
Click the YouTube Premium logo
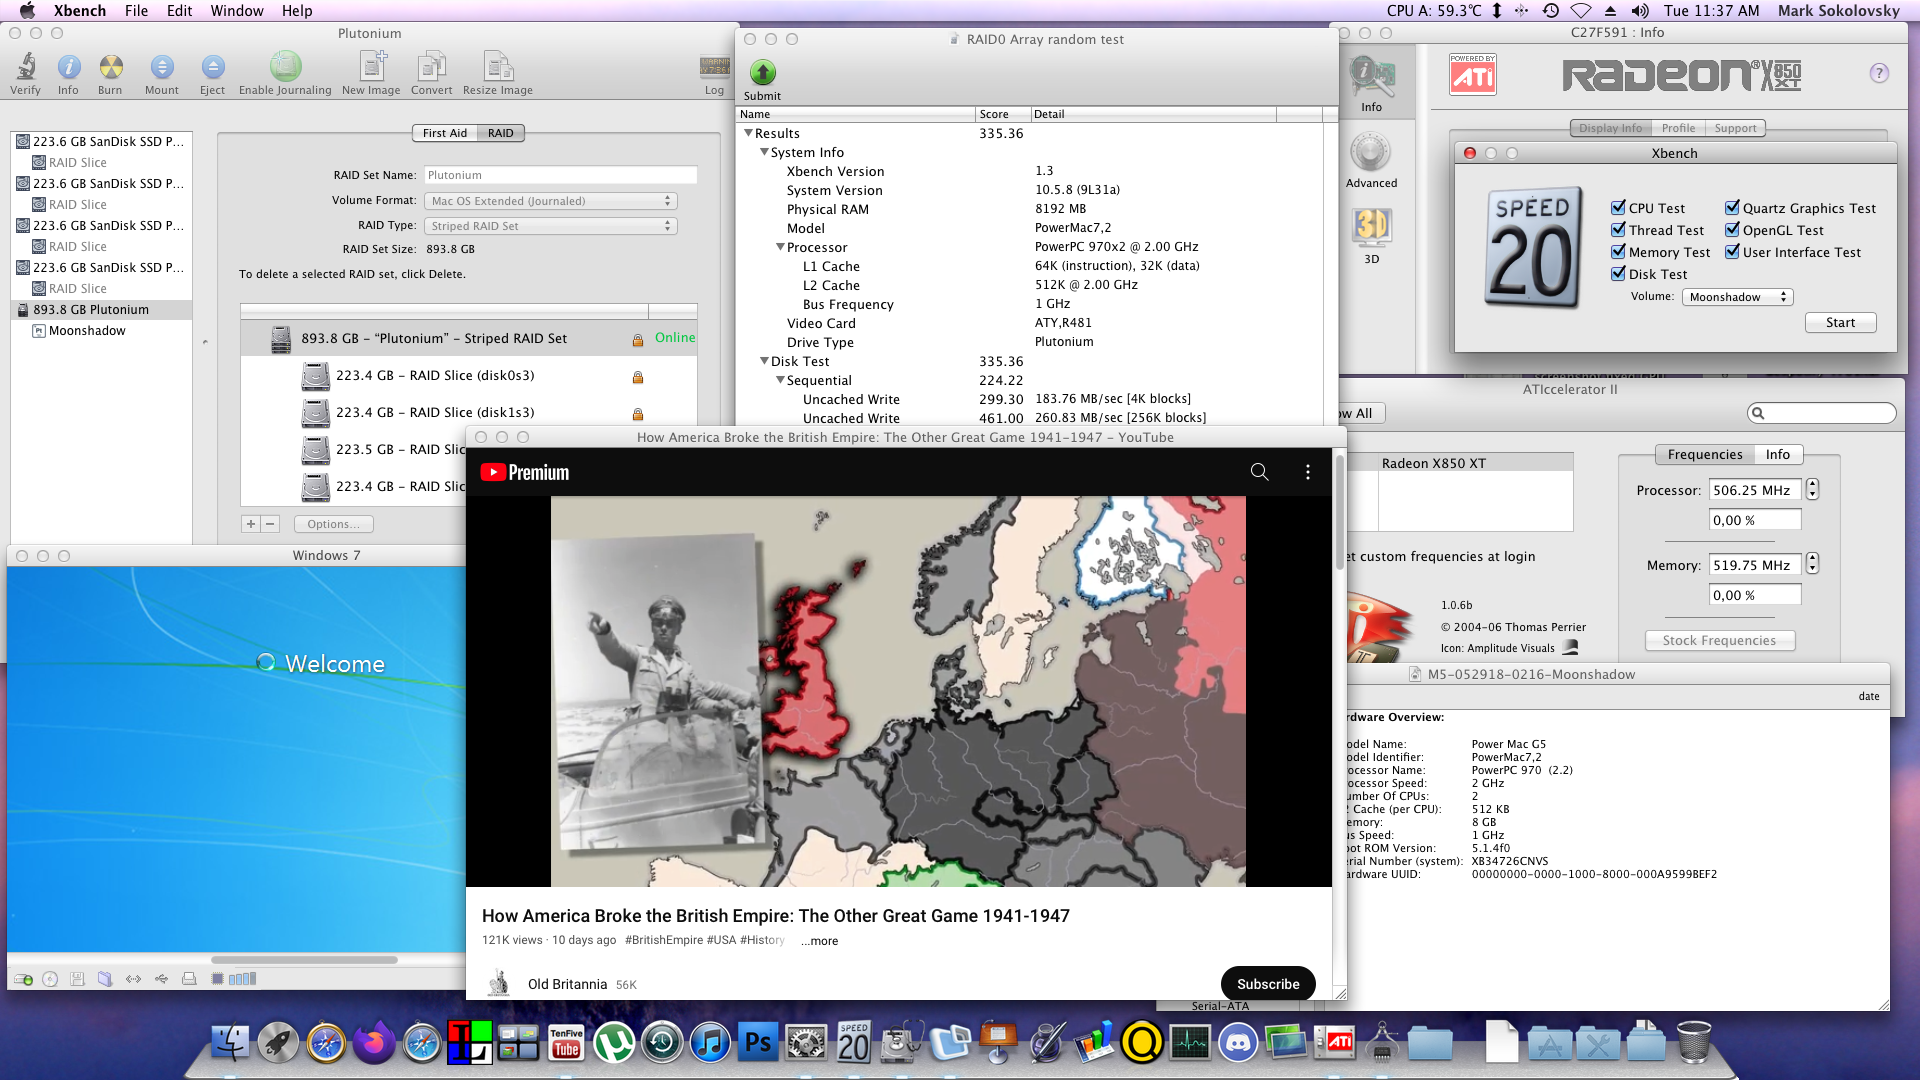(x=525, y=472)
